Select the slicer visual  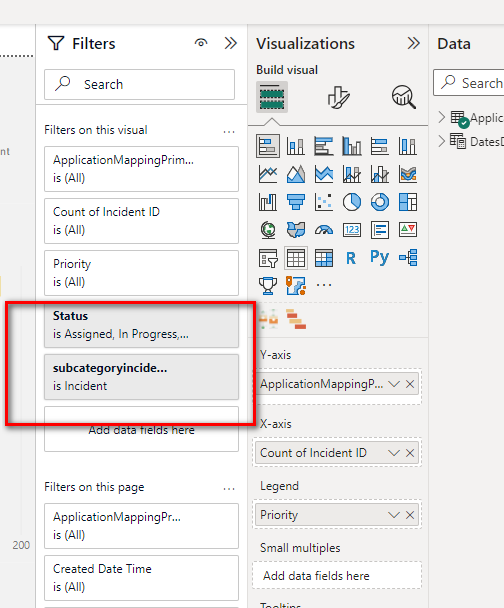coord(268,258)
